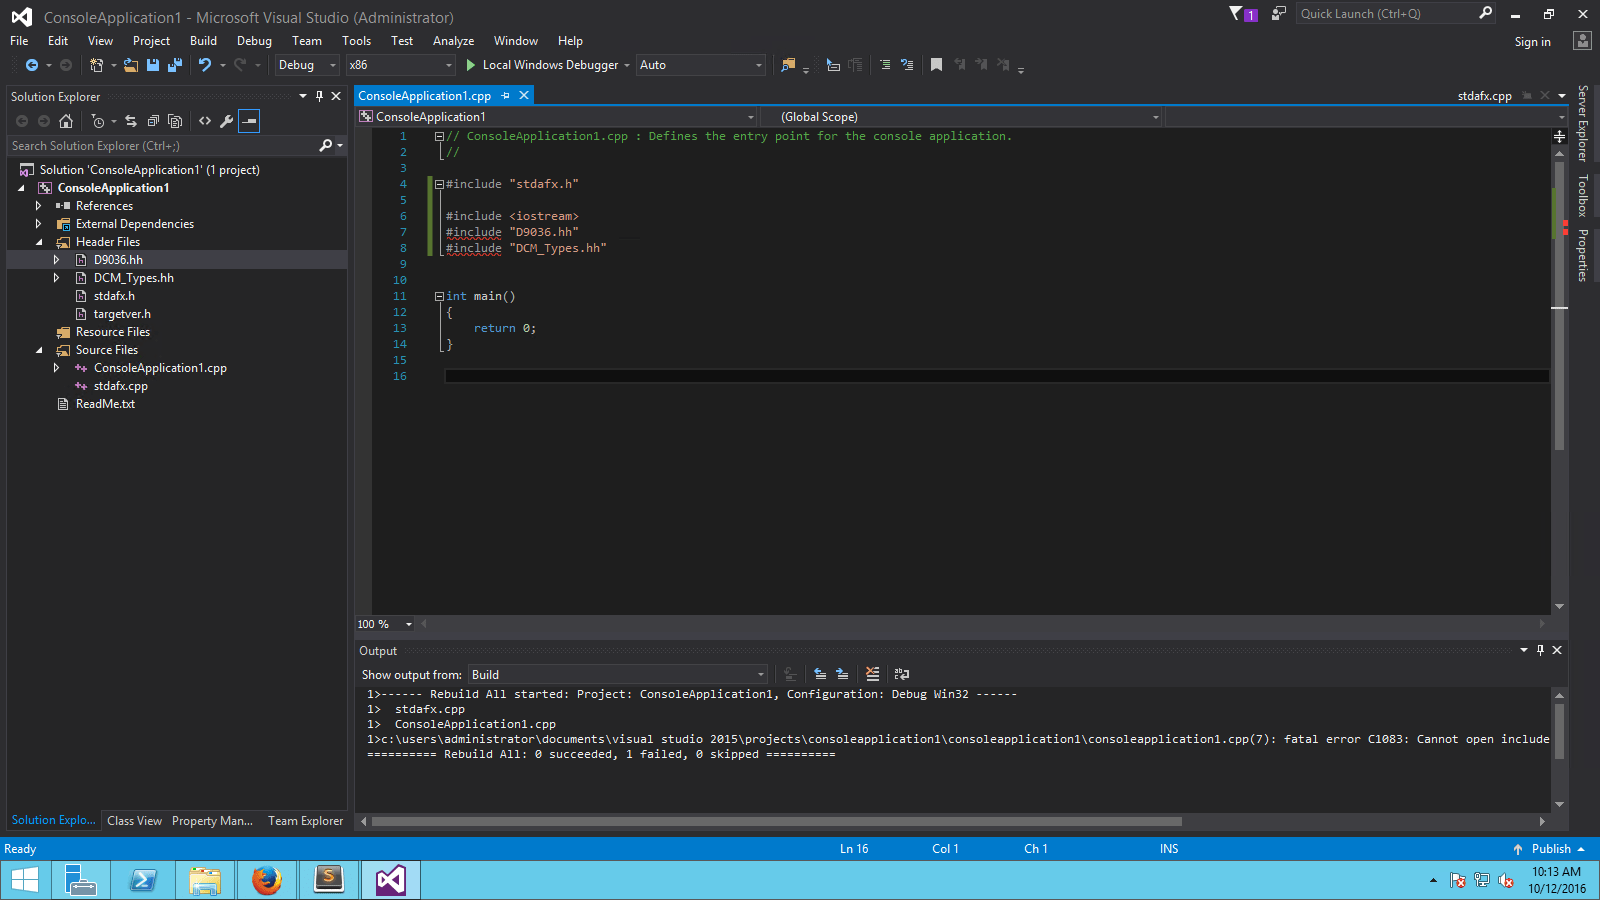The width and height of the screenshot is (1600, 900).
Task: Click Publish in the status bar
Action: click(1550, 849)
